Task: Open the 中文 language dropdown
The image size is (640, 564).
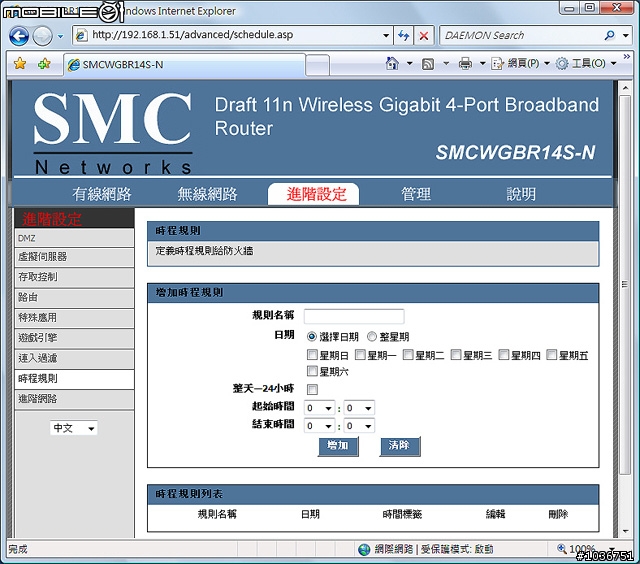Action: coord(74,428)
